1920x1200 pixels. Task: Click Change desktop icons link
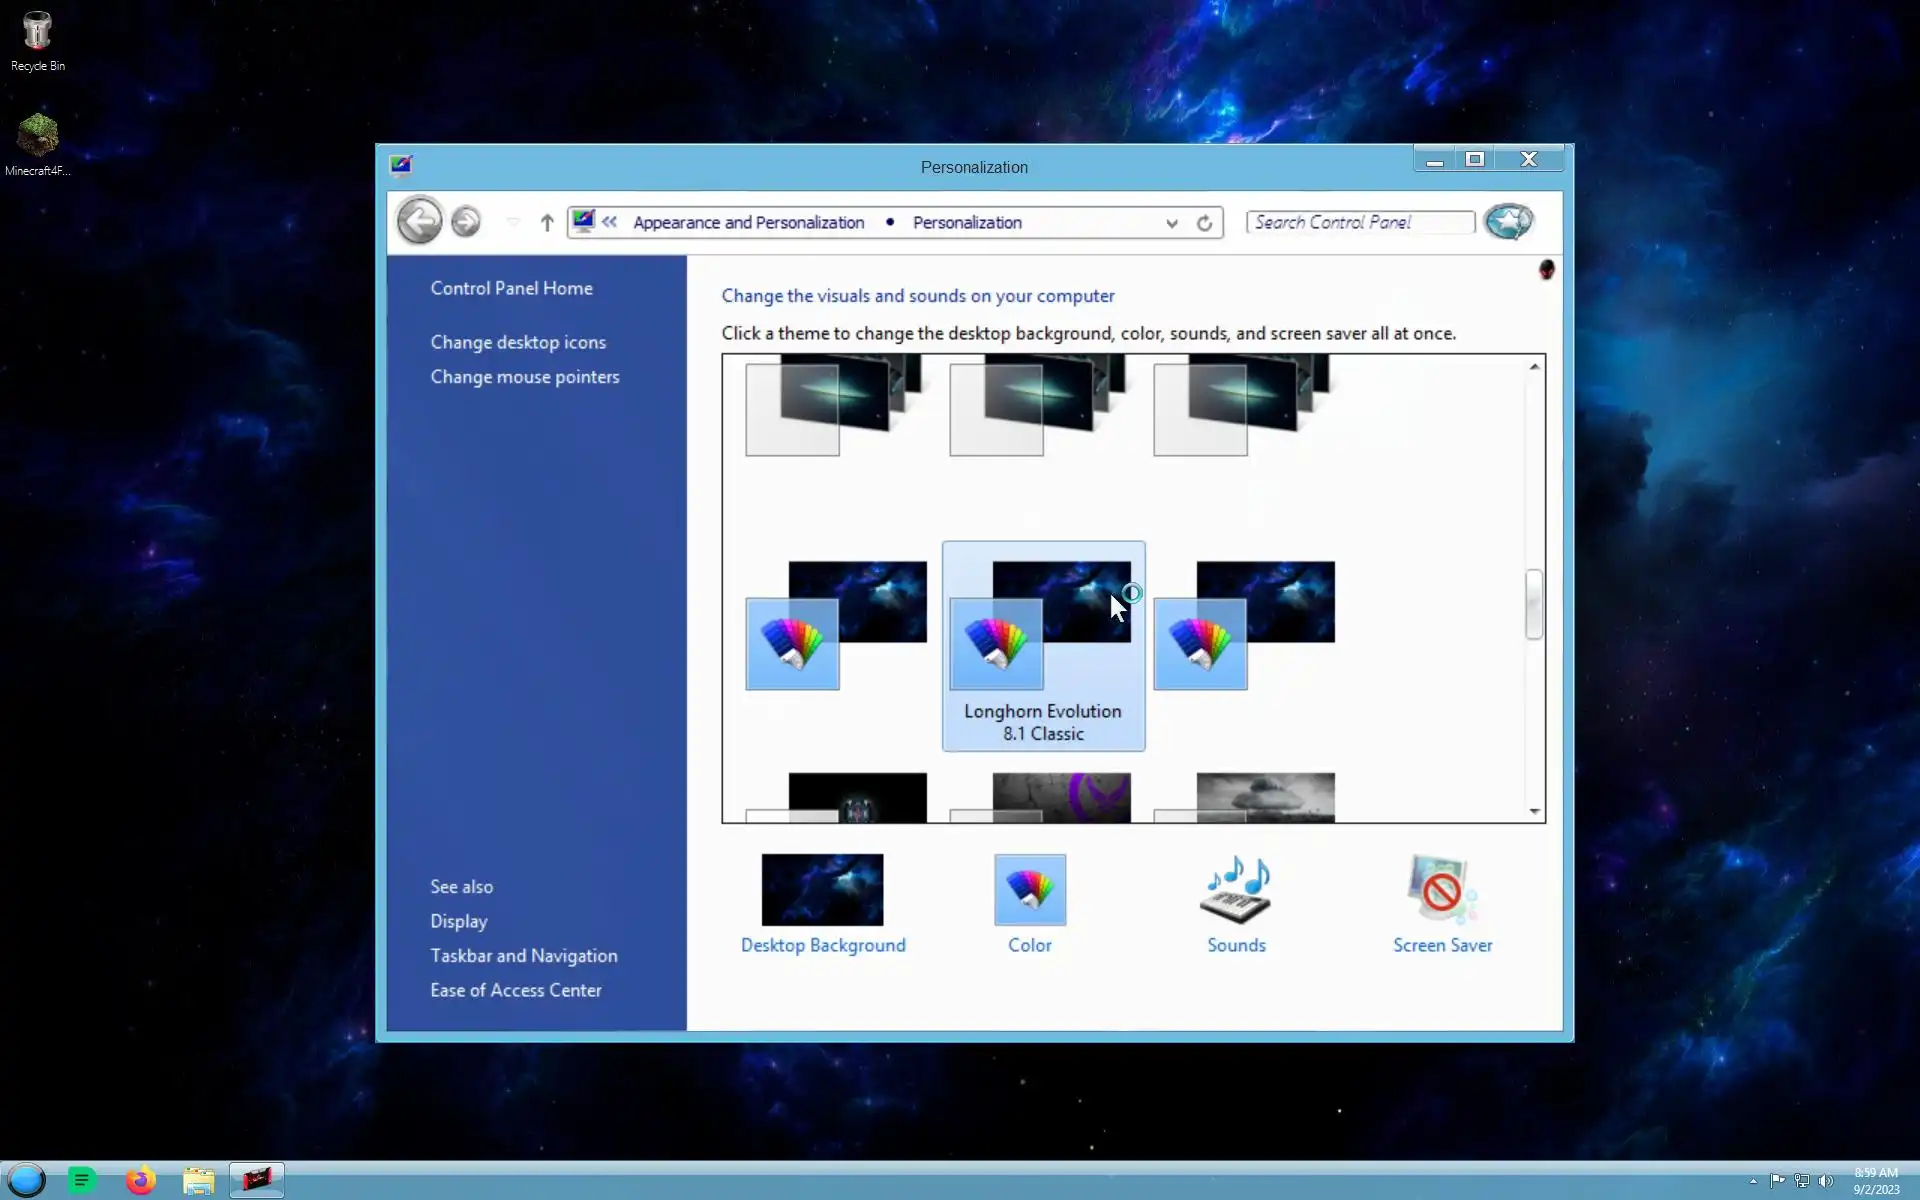(x=518, y=342)
